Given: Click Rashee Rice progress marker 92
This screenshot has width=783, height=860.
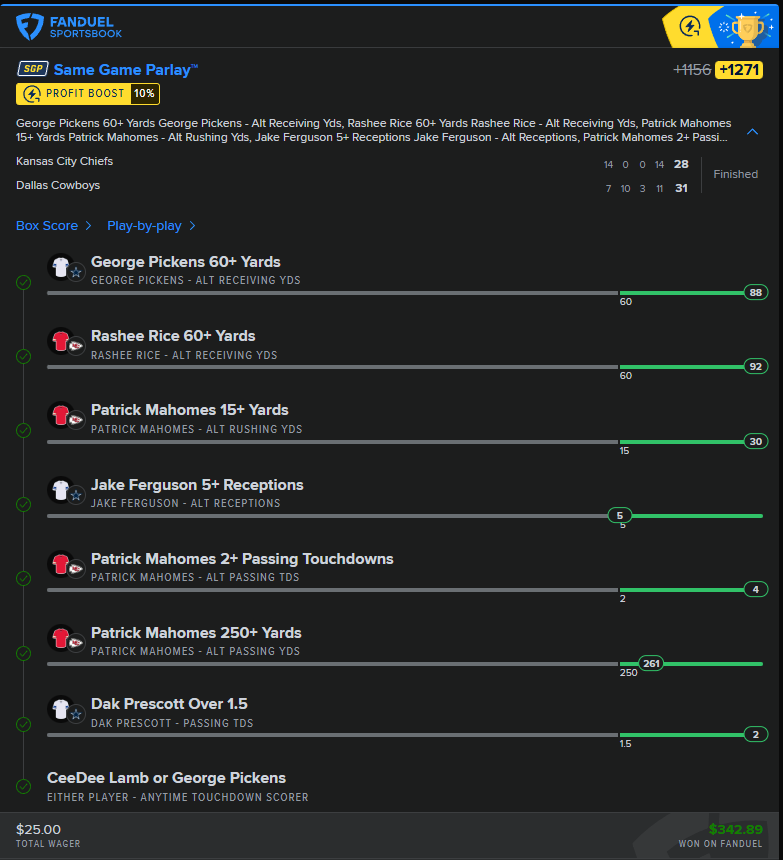Looking at the screenshot, I should coord(756,366).
